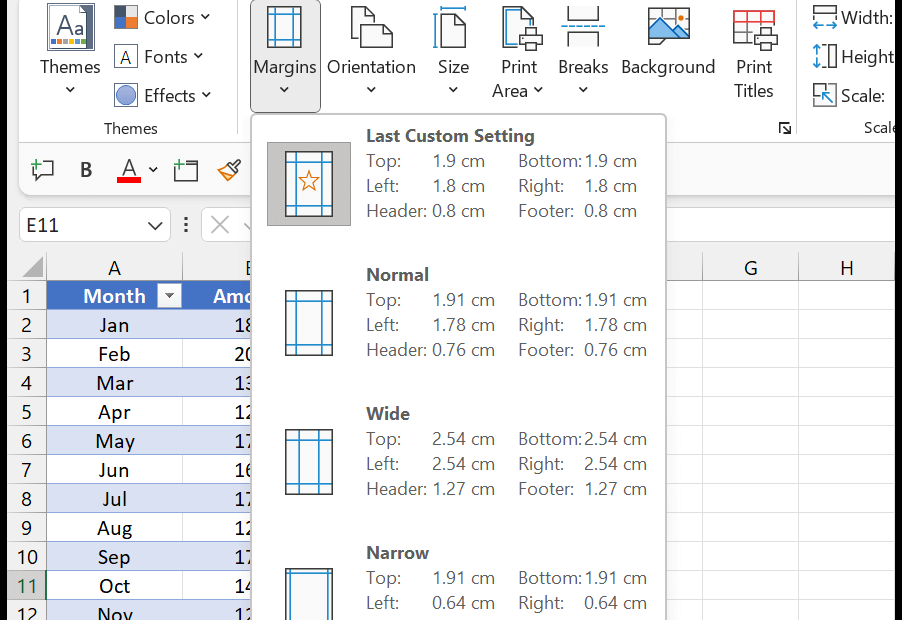Screen dimensions: 902x620
Task: Select row 6 header
Action: [x=26, y=441]
